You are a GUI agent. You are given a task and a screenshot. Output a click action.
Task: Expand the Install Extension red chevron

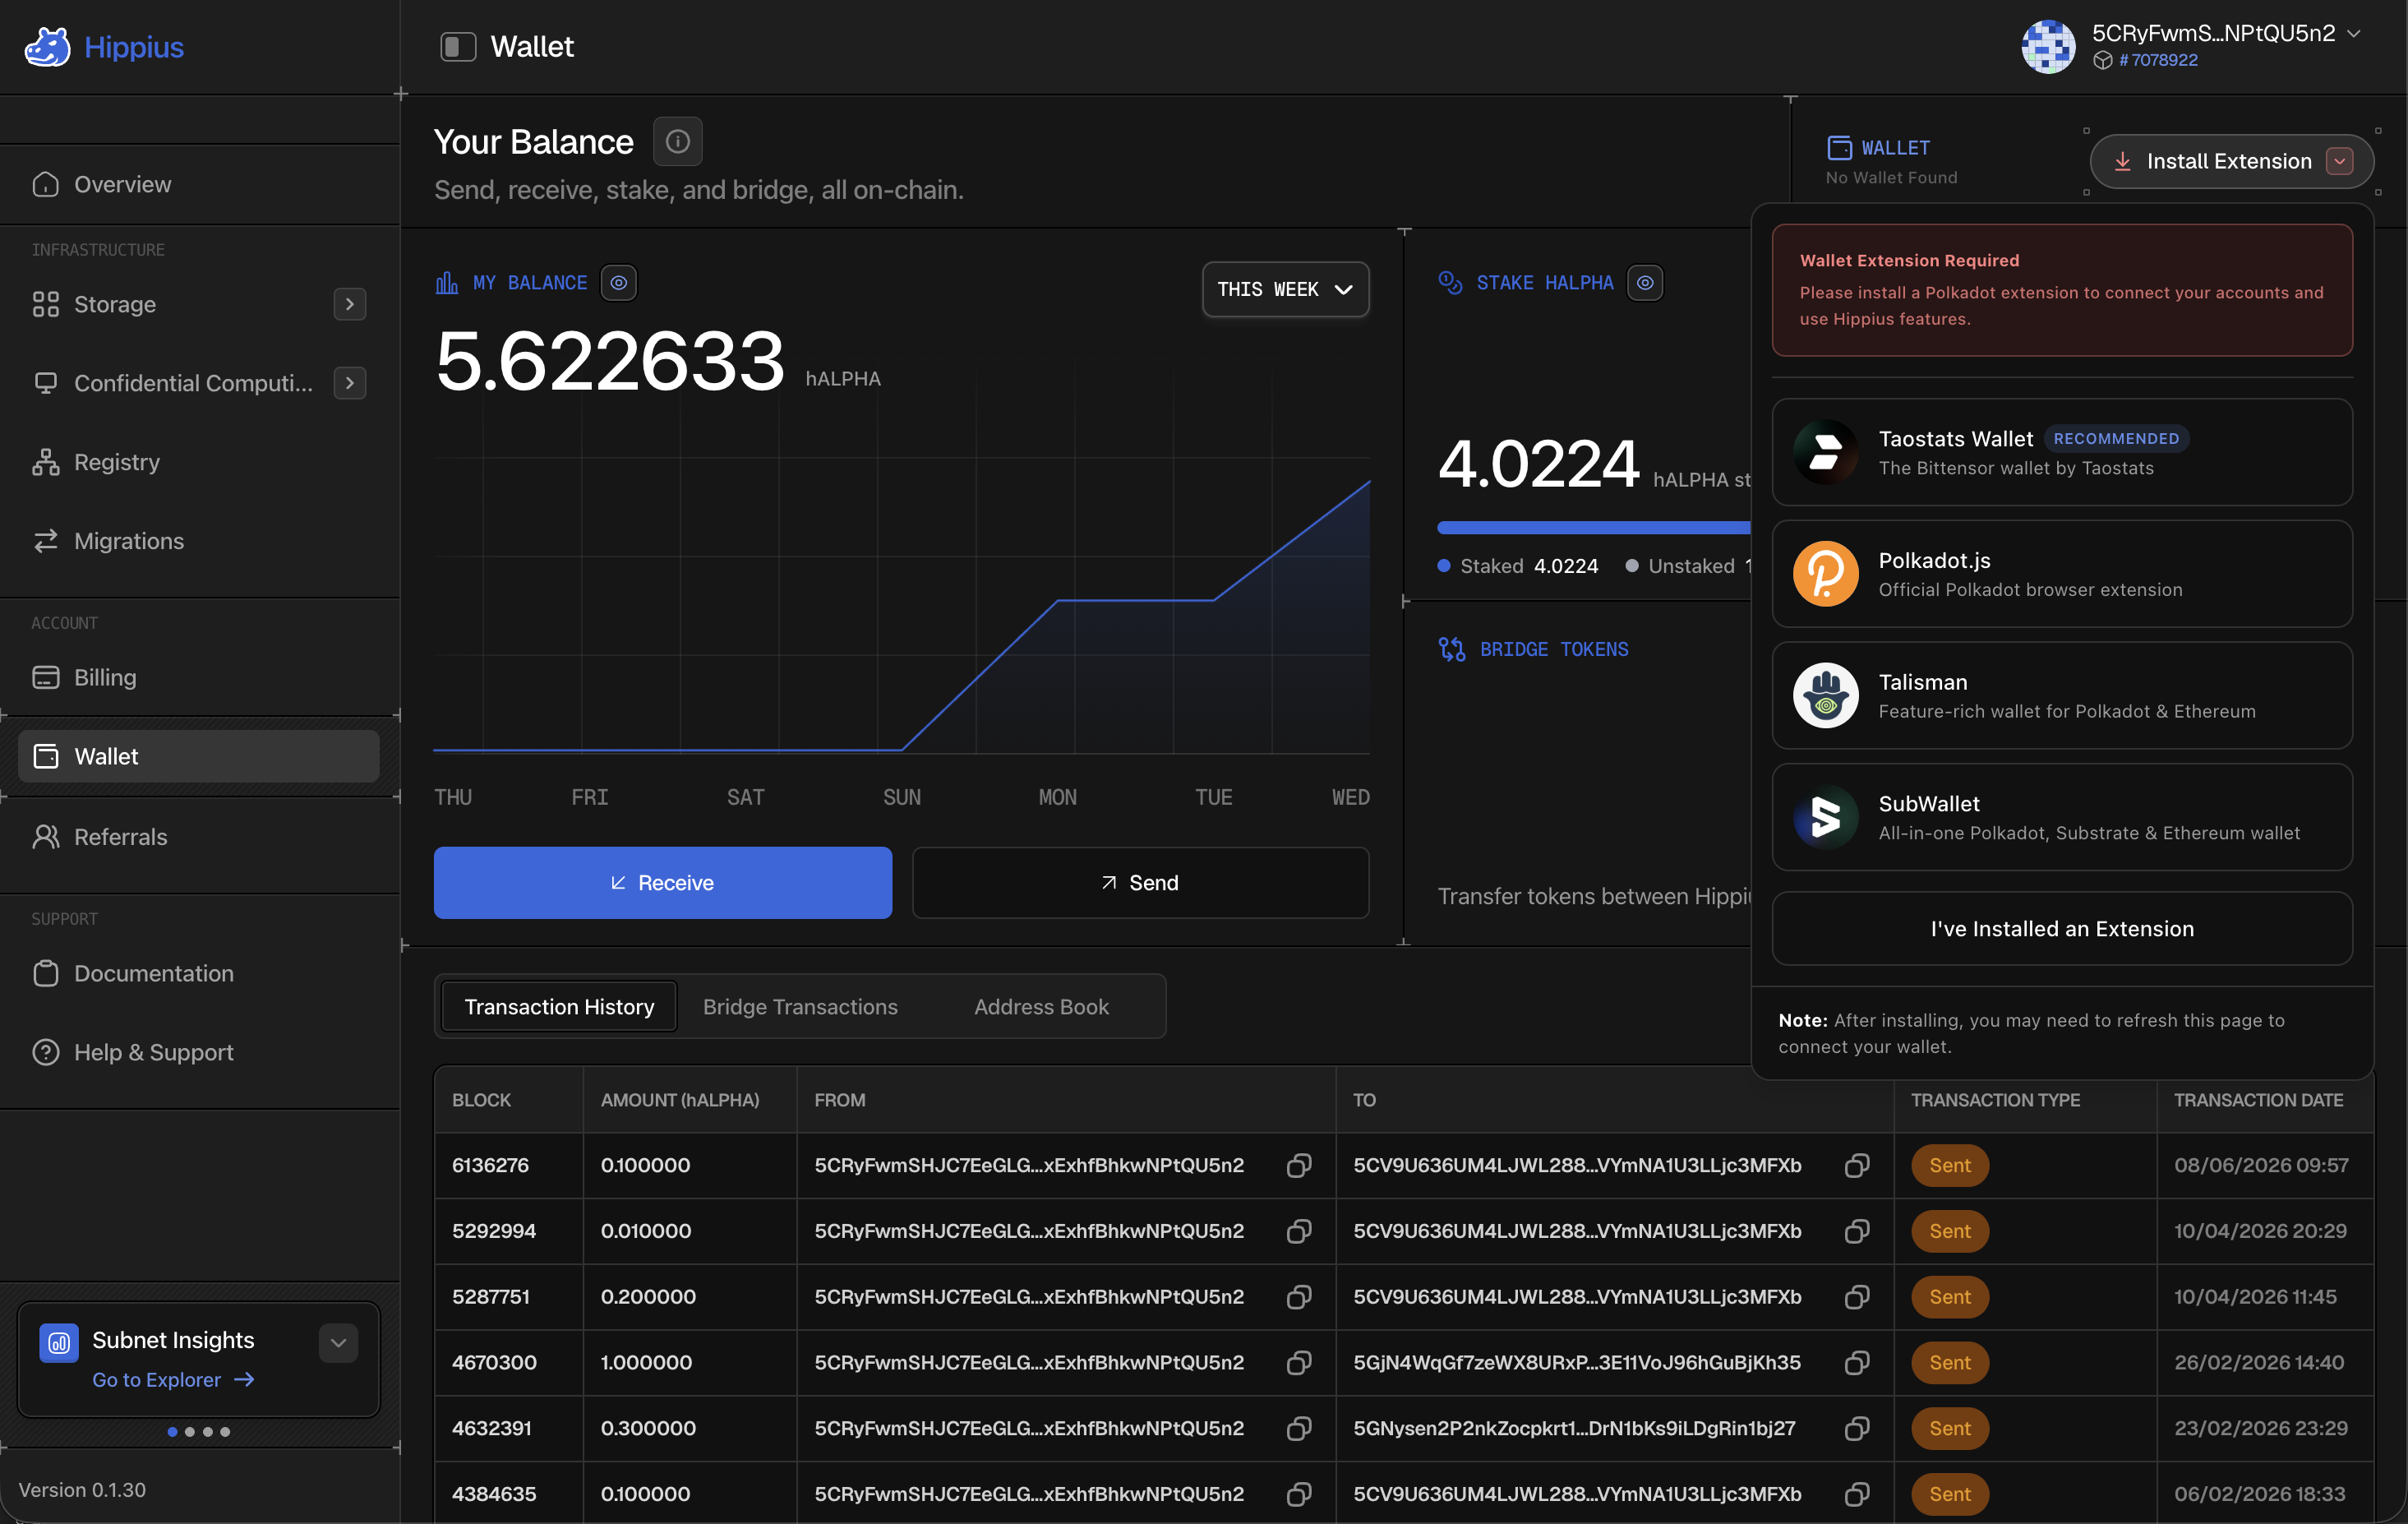(x=2339, y=161)
